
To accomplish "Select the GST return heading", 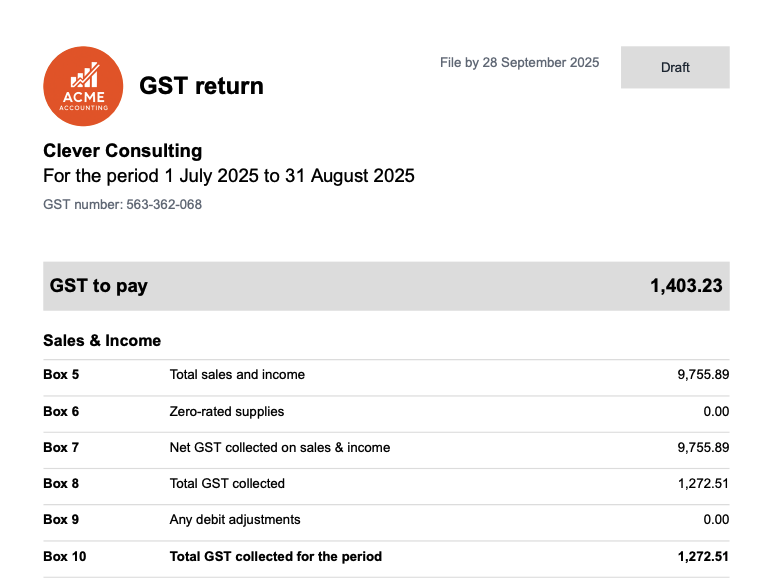I will click(201, 86).
